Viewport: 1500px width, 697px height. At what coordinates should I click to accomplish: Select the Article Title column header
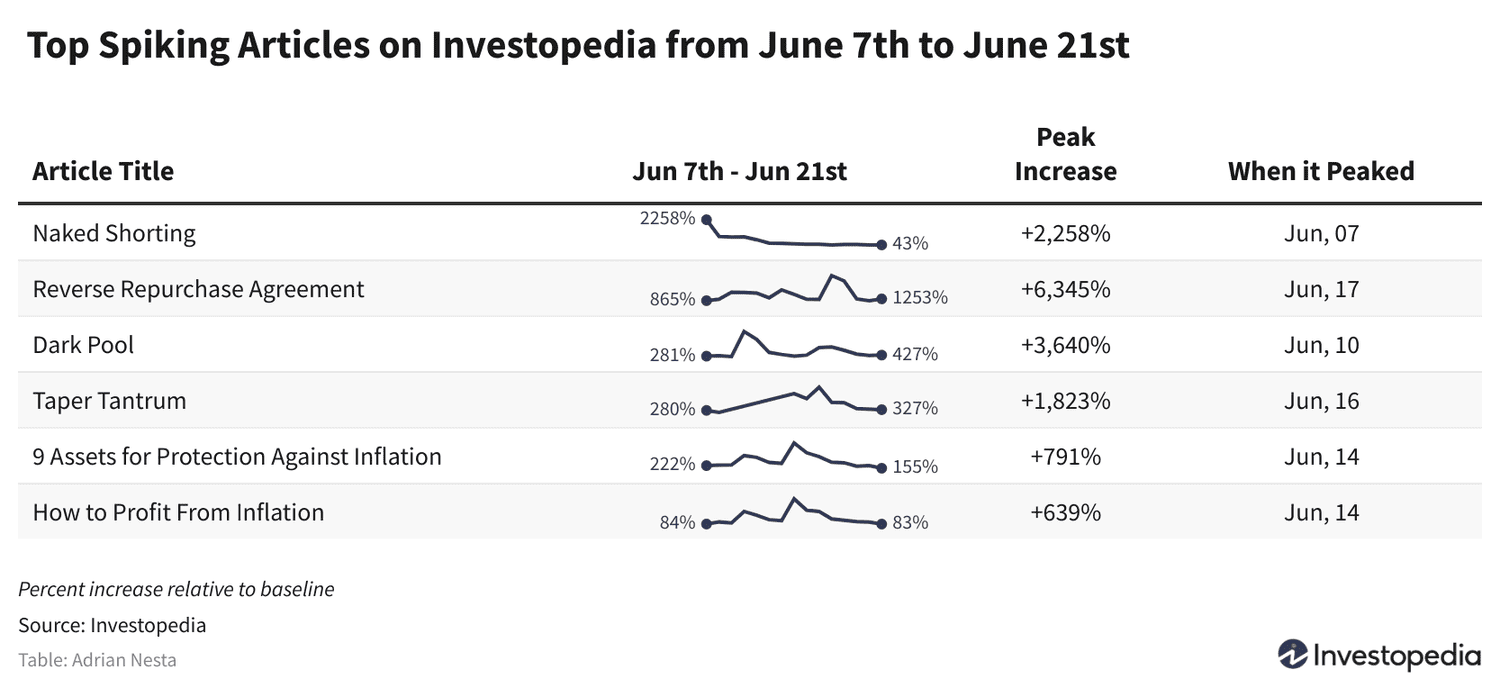[103, 171]
